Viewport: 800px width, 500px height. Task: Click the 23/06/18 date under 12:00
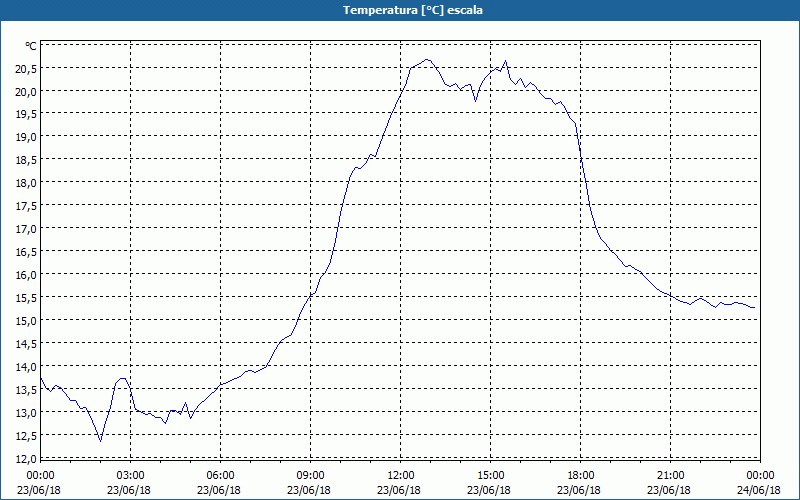click(x=399, y=490)
